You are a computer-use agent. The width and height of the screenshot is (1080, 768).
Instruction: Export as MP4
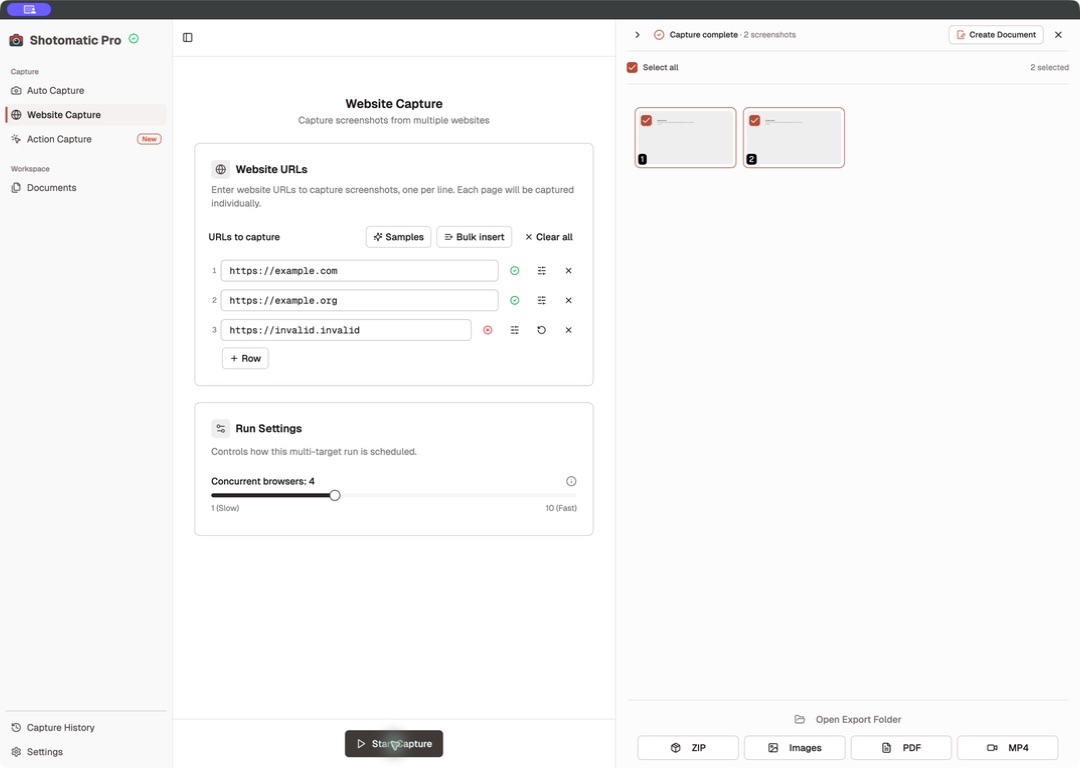click(x=1008, y=747)
